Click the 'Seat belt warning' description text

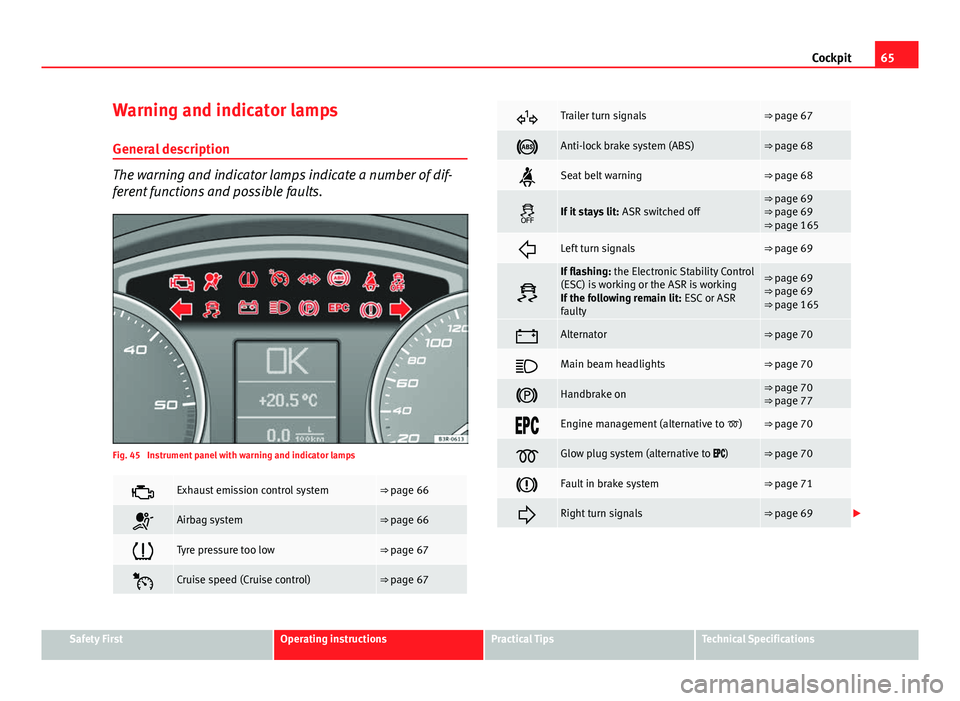(x=601, y=176)
